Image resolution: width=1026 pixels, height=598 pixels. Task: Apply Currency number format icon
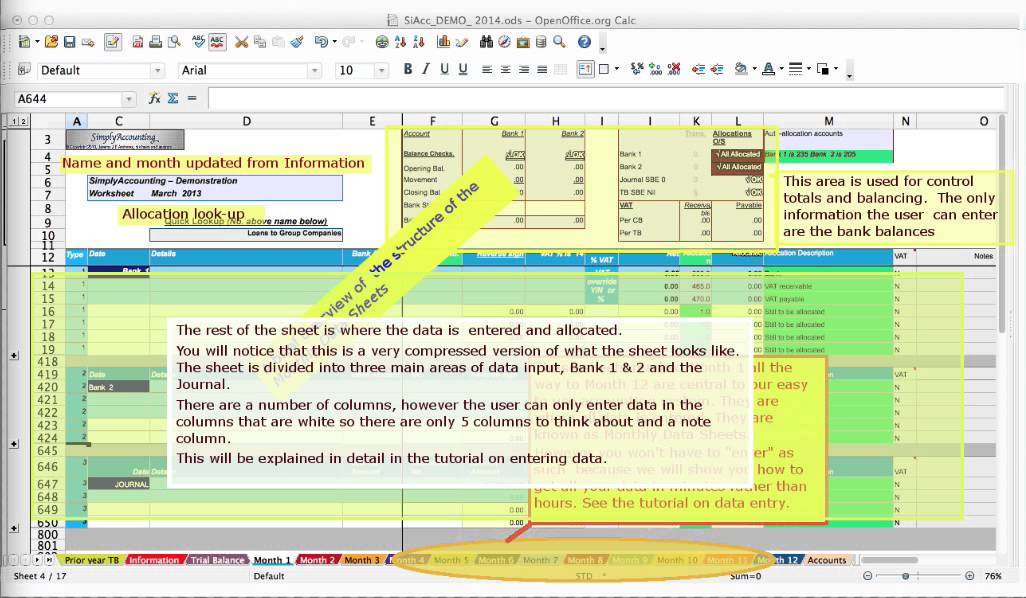(x=637, y=69)
